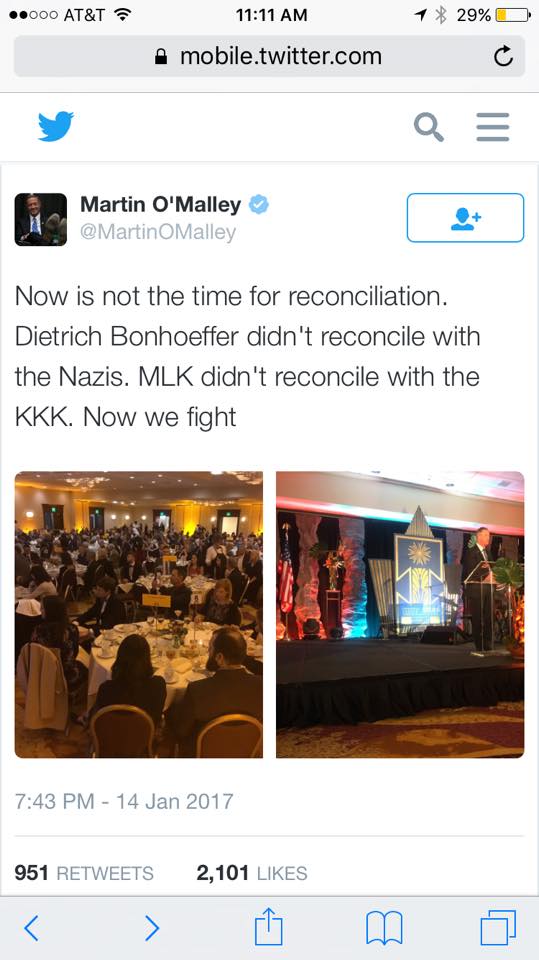View the 951 retweets list
Viewport: 539px width, 960px height.
pyautogui.click(x=84, y=872)
